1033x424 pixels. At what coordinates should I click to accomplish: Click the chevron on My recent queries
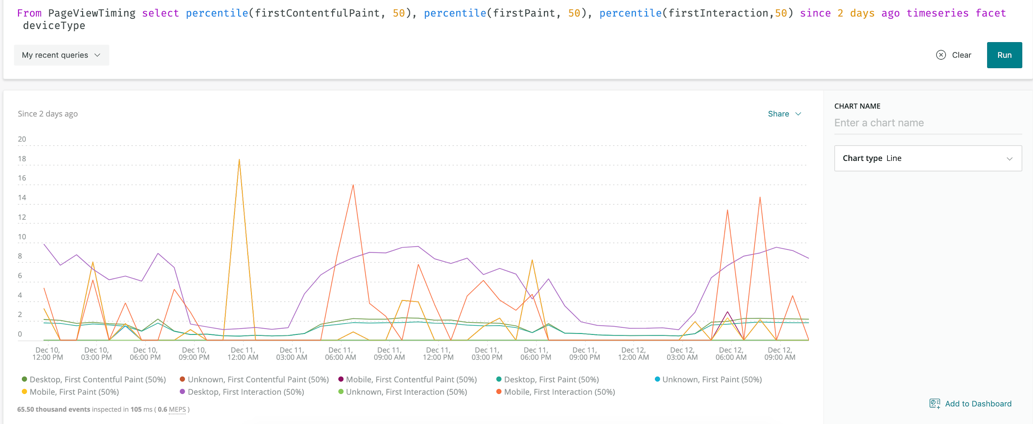point(98,55)
